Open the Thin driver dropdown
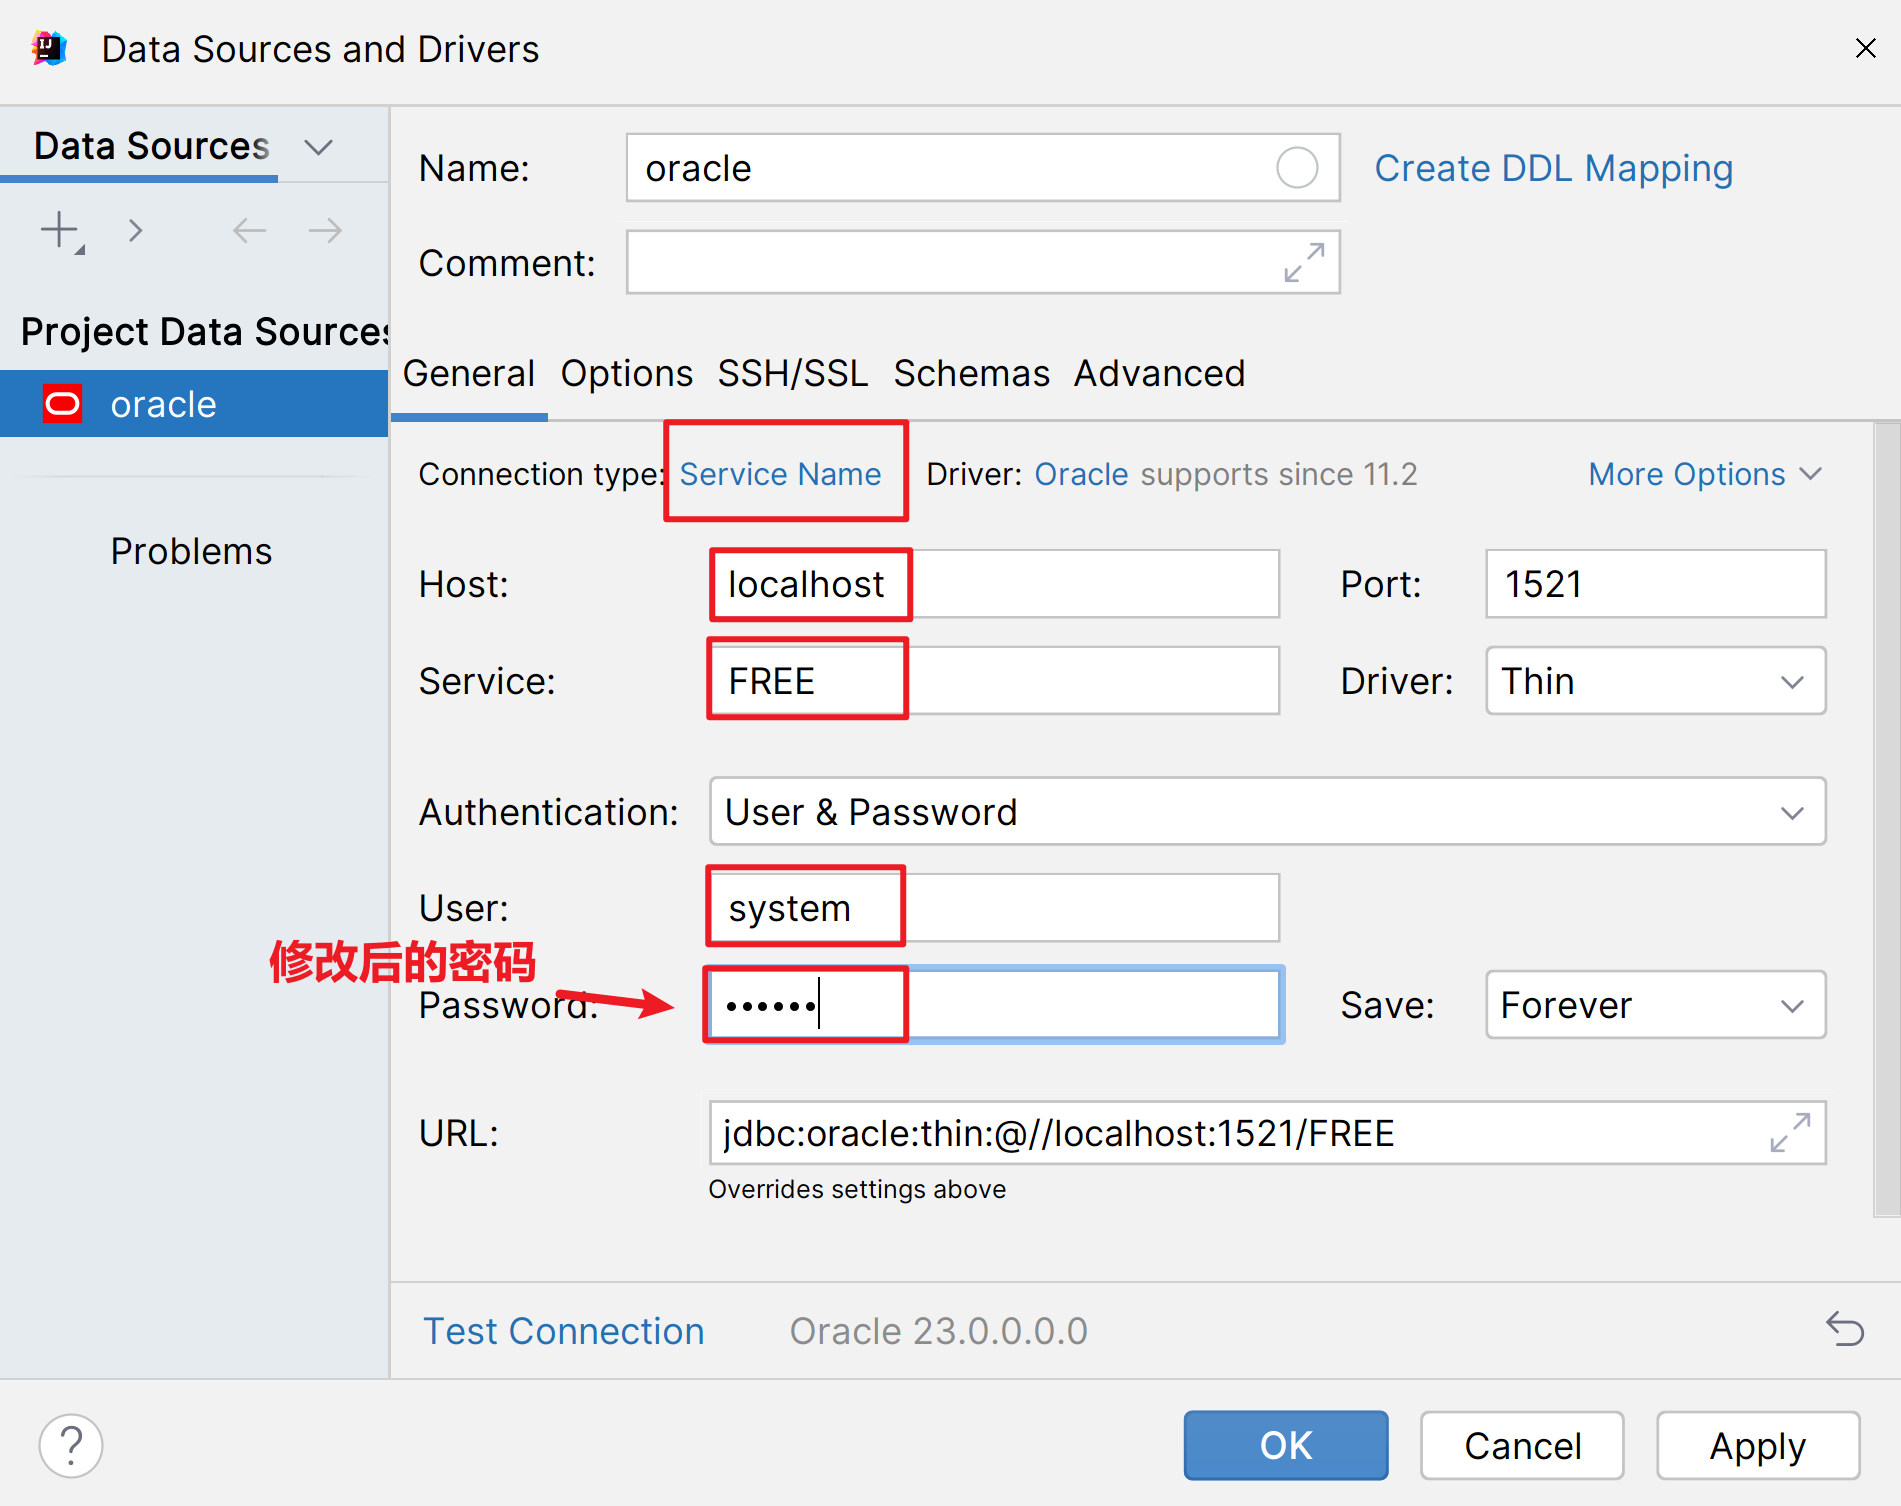 1655,681
